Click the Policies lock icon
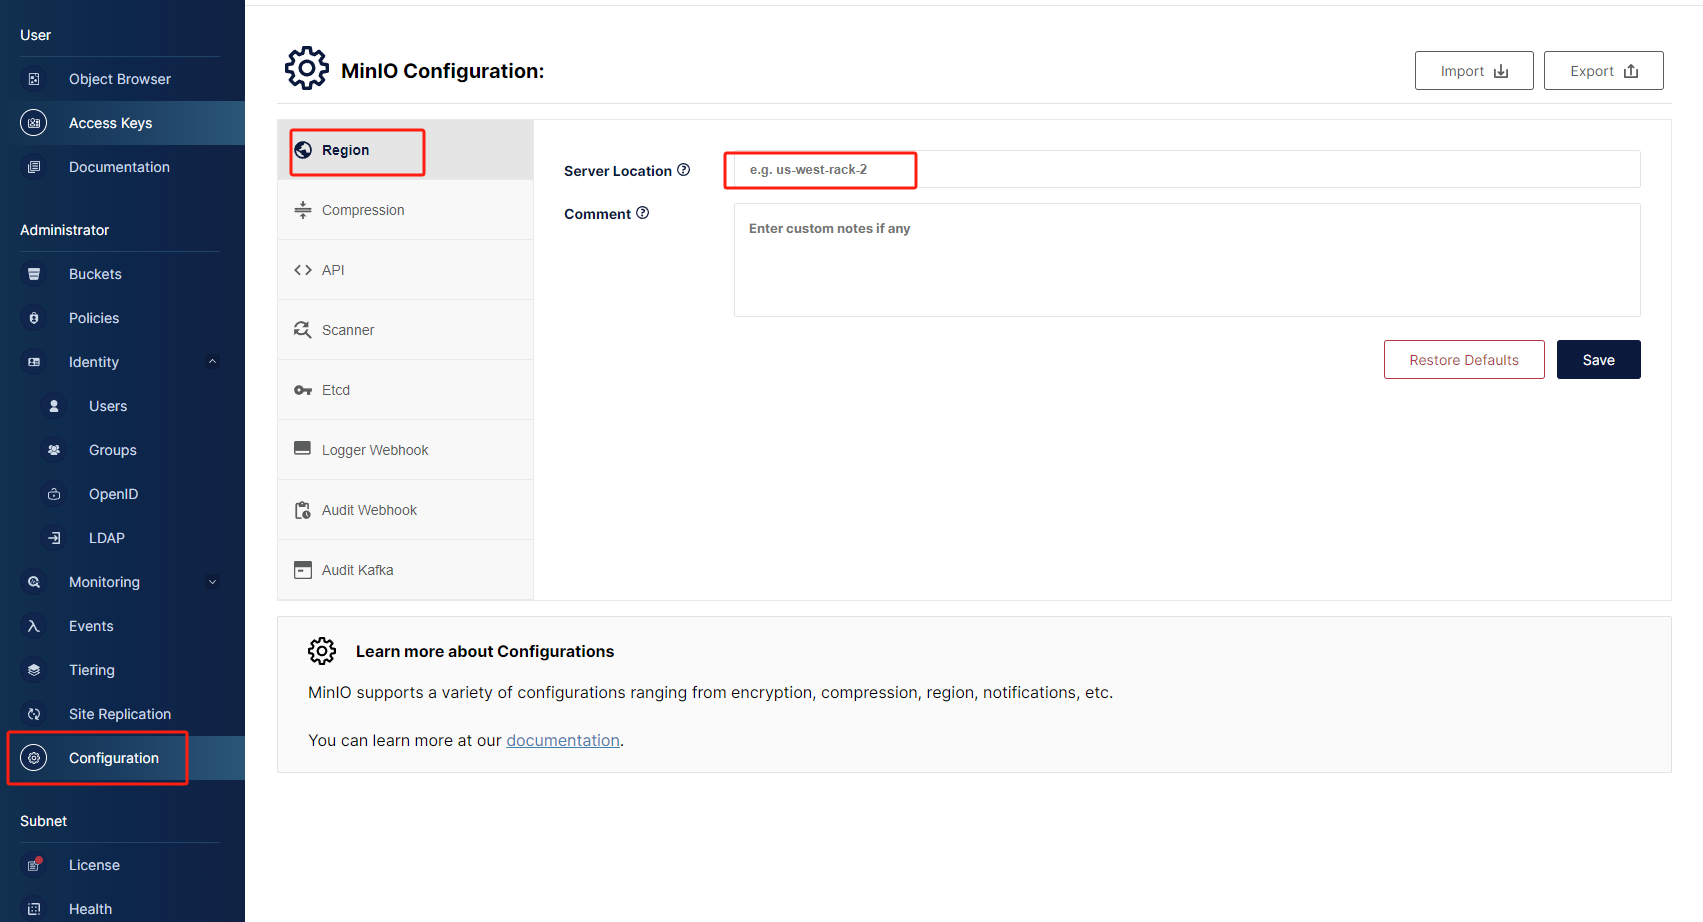Image resolution: width=1703 pixels, height=922 pixels. [34, 318]
